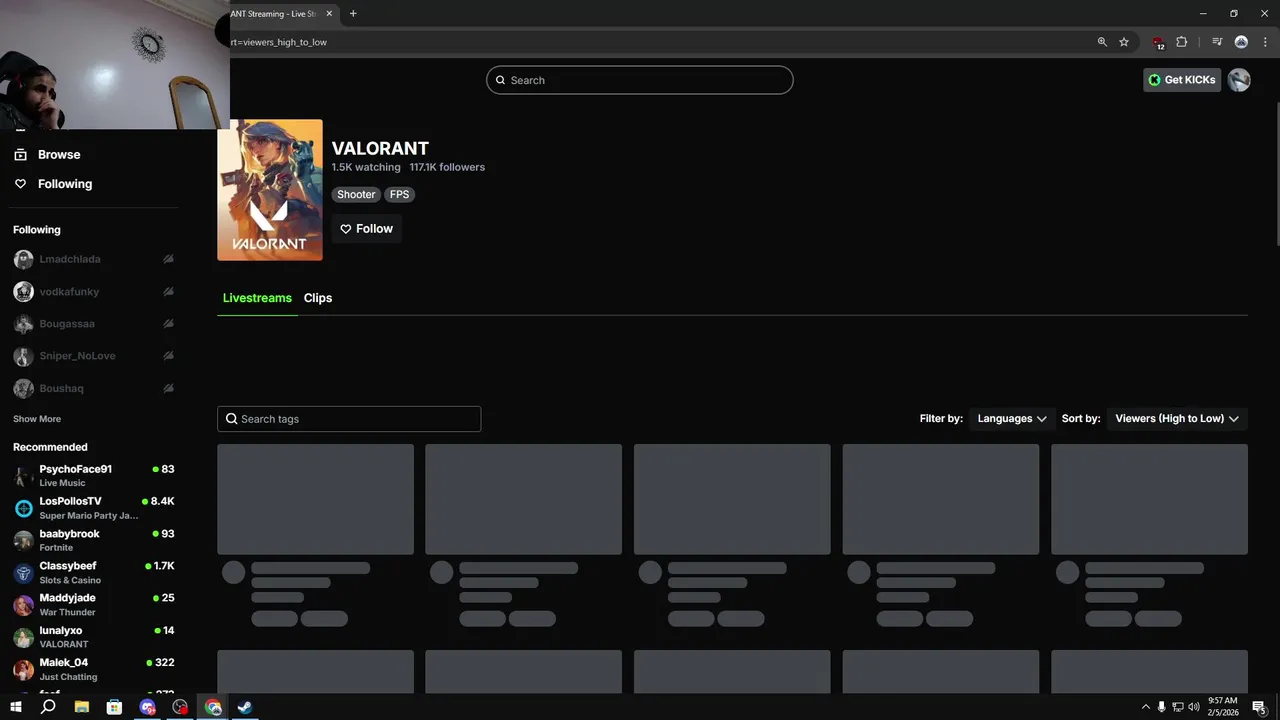
Task: Show hidden system tray icons chevron
Action: 1146,707
